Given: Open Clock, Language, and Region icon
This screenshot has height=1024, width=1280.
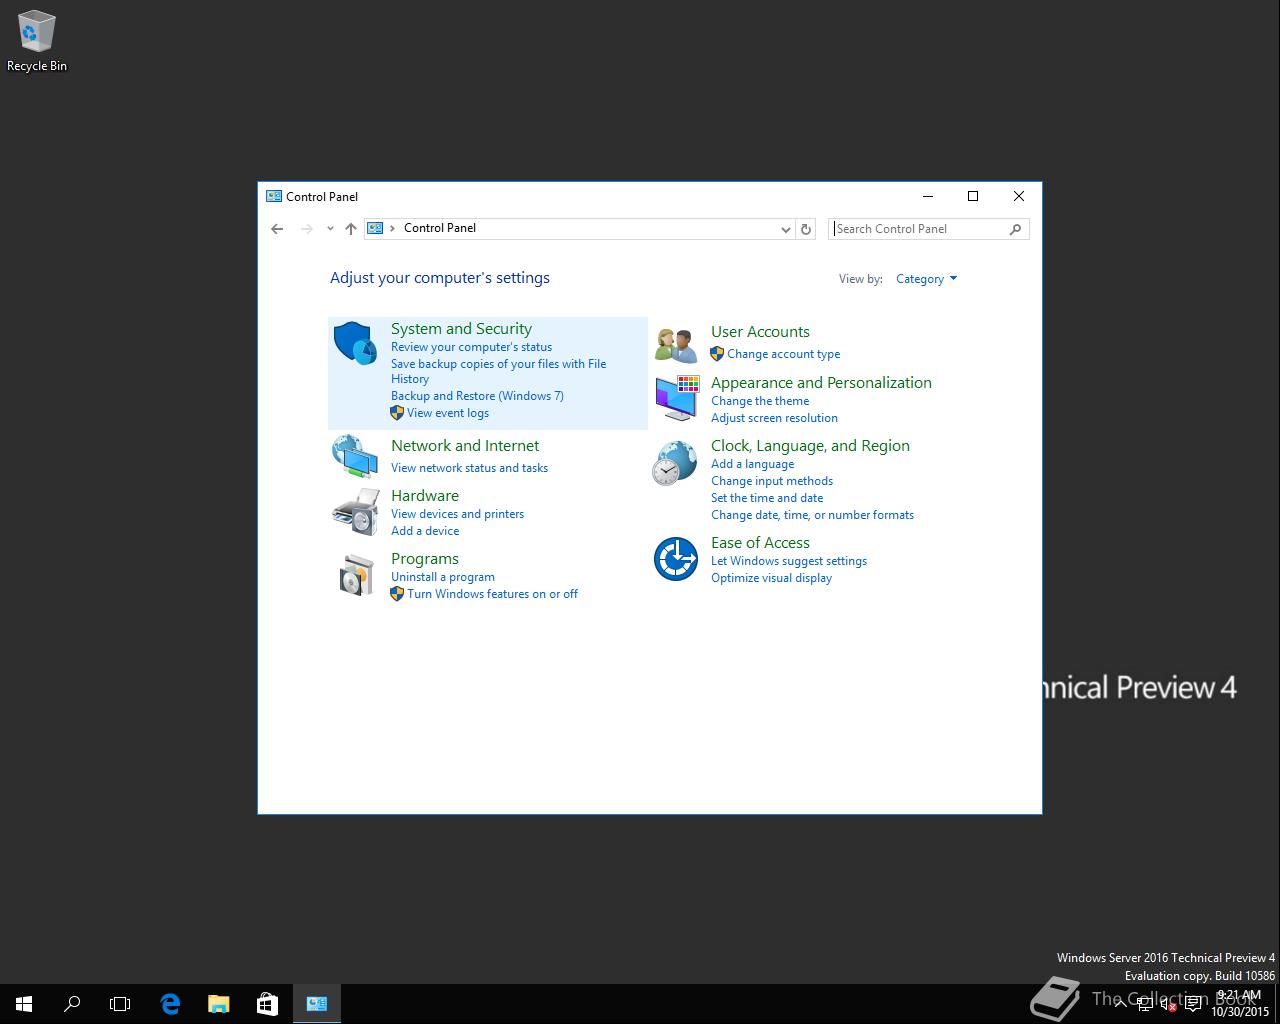Looking at the screenshot, I should 675,463.
